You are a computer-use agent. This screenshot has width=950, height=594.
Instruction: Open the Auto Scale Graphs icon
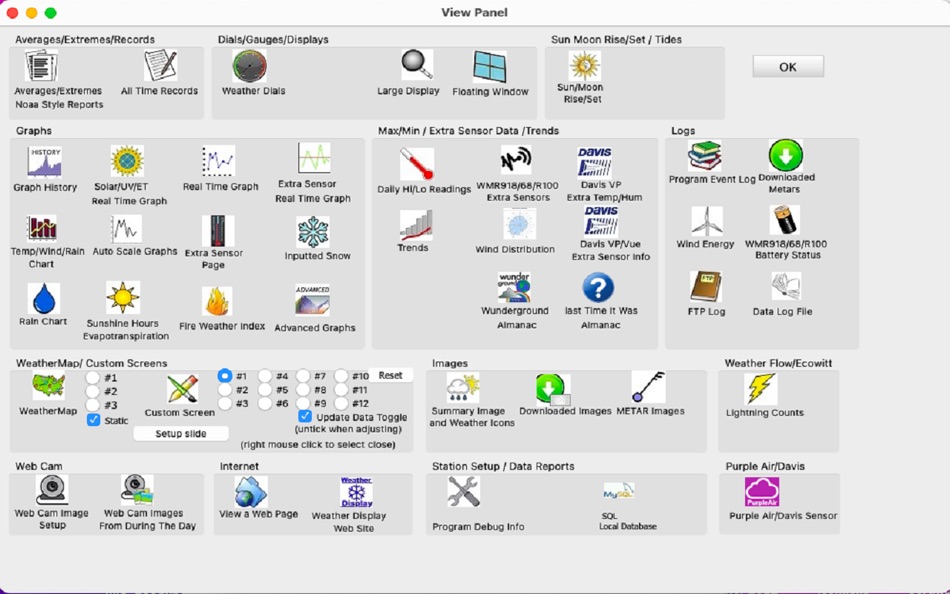coord(126,229)
